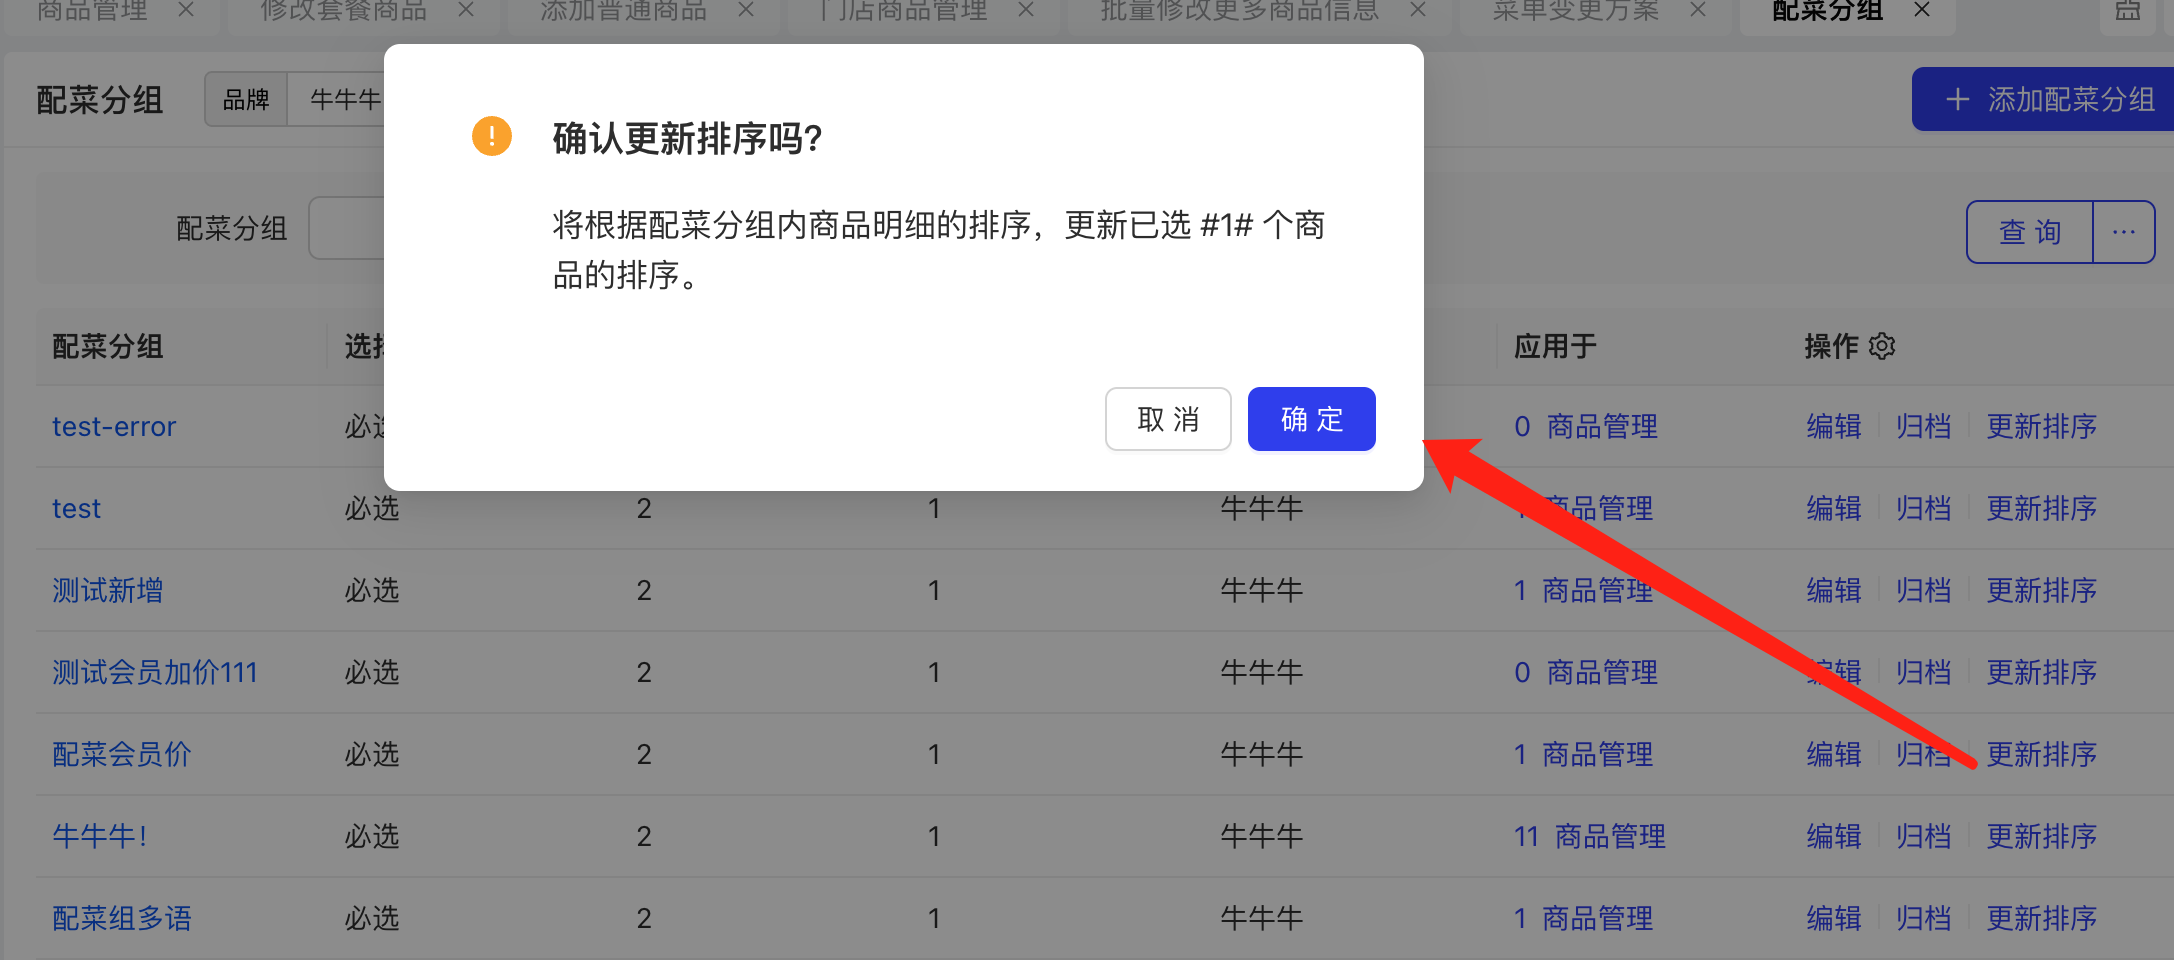Image resolution: width=2174 pixels, height=960 pixels.
Task: Close the 菜单变更方案 tab
Action: point(1697,10)
